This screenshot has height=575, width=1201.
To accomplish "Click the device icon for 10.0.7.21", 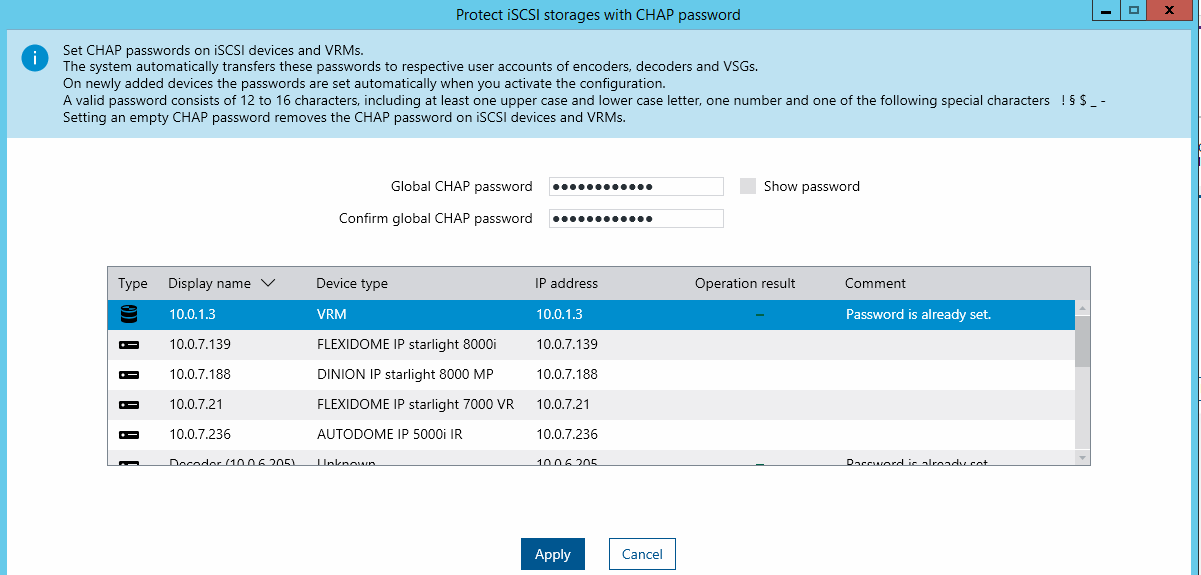I will tap(128, 404).
